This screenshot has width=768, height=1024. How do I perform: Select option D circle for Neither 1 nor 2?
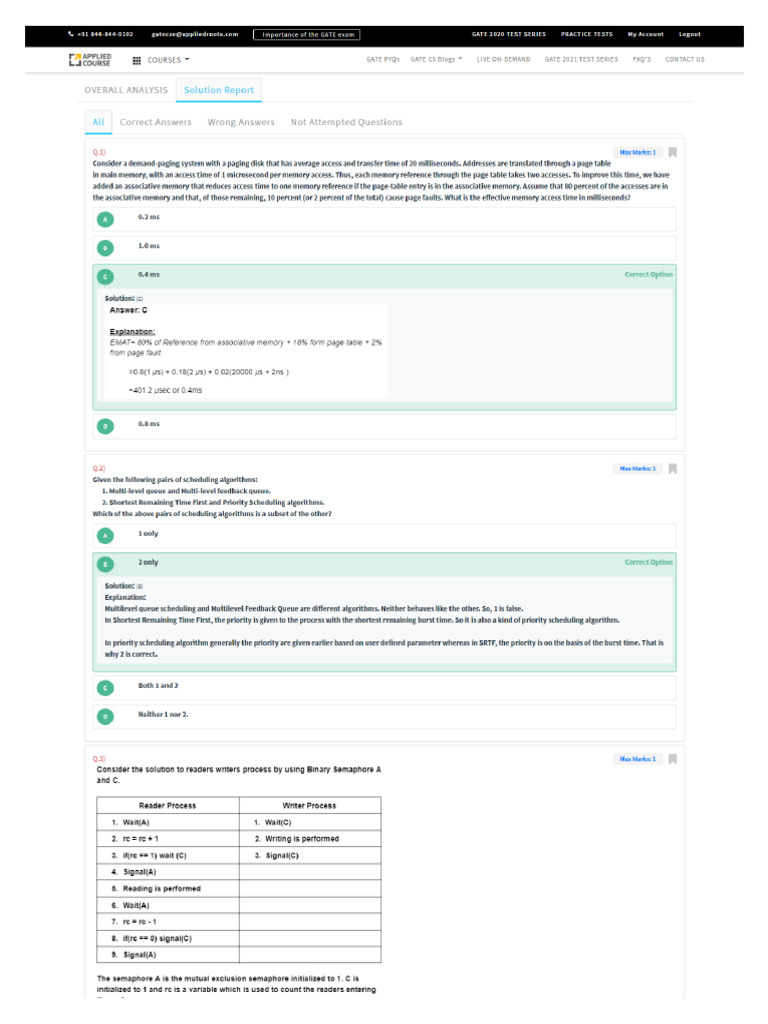pyautogui.click(x=105, y=716)
